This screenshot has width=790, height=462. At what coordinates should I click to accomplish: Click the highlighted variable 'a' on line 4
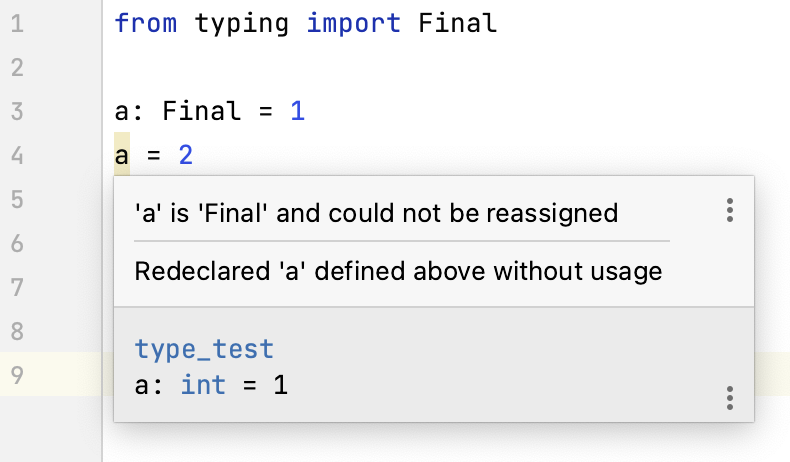[122, 155]
